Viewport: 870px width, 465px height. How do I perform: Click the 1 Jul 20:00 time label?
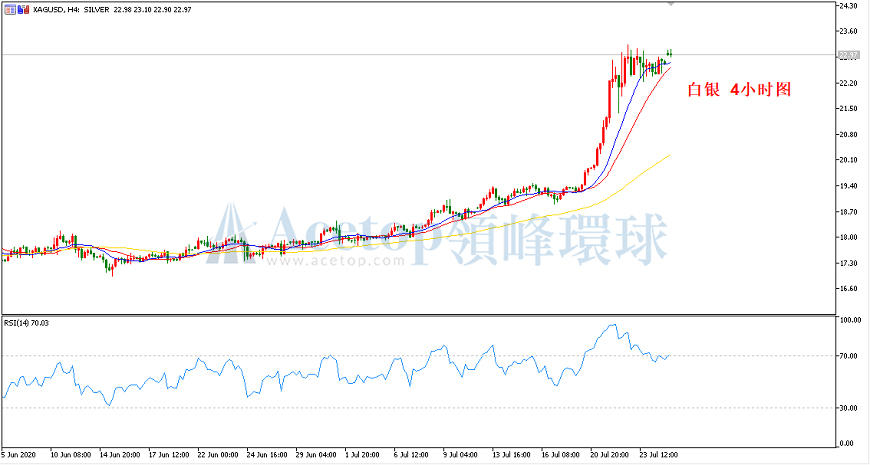(363, 455)
